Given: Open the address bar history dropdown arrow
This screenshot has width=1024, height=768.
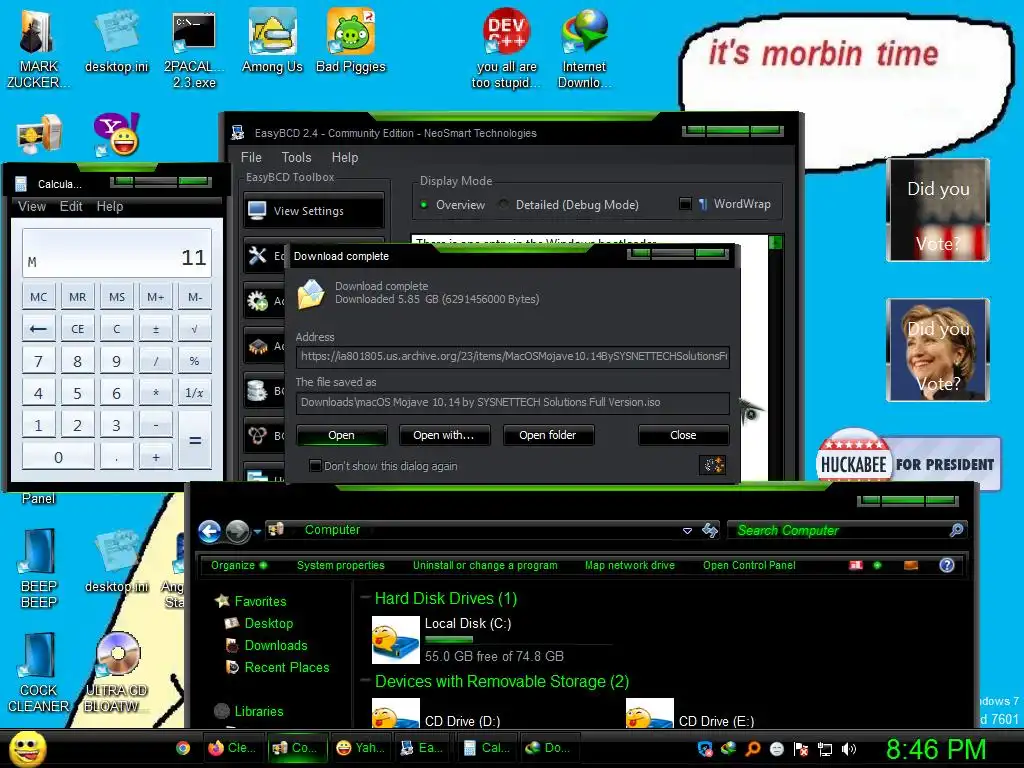Looking at the screenshot, I should tap(687, 531).
